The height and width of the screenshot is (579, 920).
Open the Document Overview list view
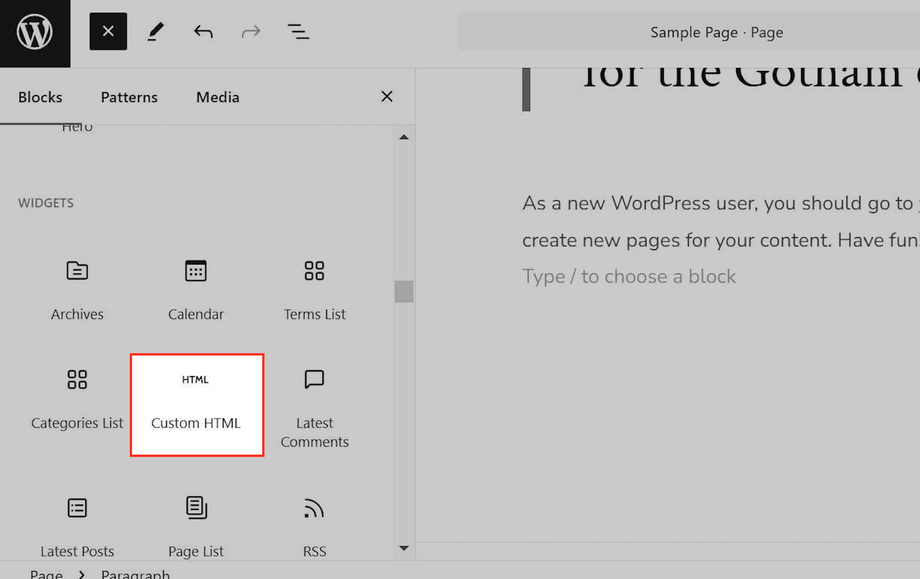tap(298, 32)
